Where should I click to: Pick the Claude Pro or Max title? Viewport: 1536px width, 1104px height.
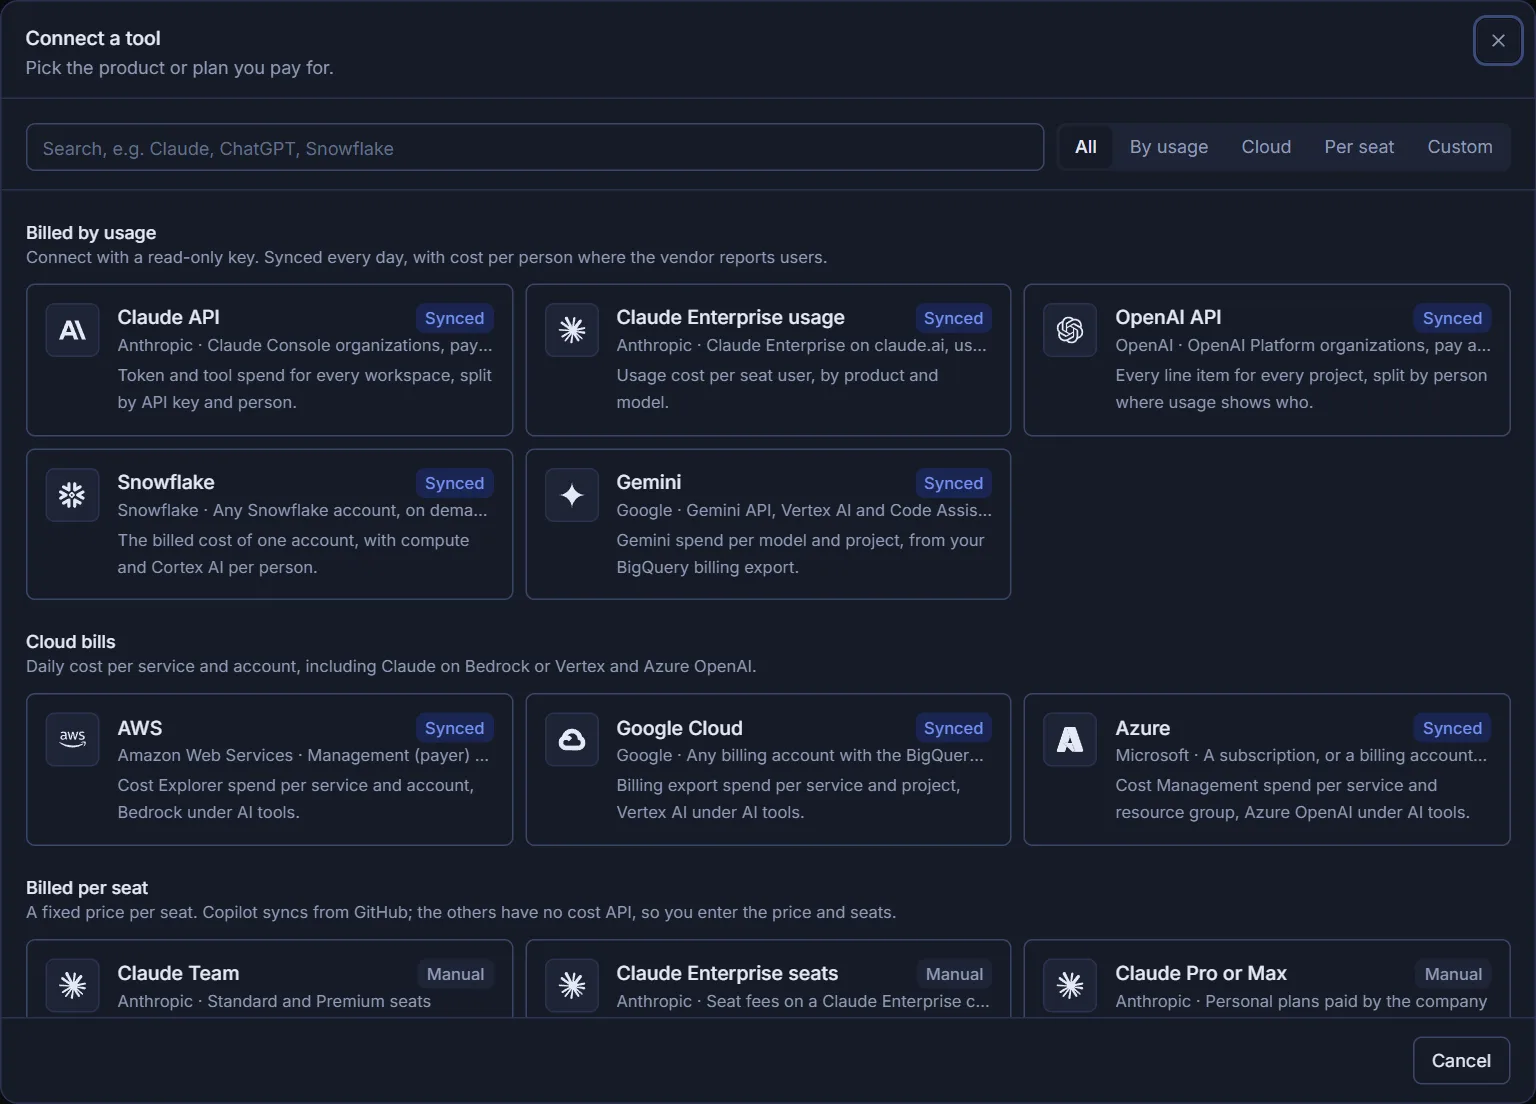coord(1201,973)
